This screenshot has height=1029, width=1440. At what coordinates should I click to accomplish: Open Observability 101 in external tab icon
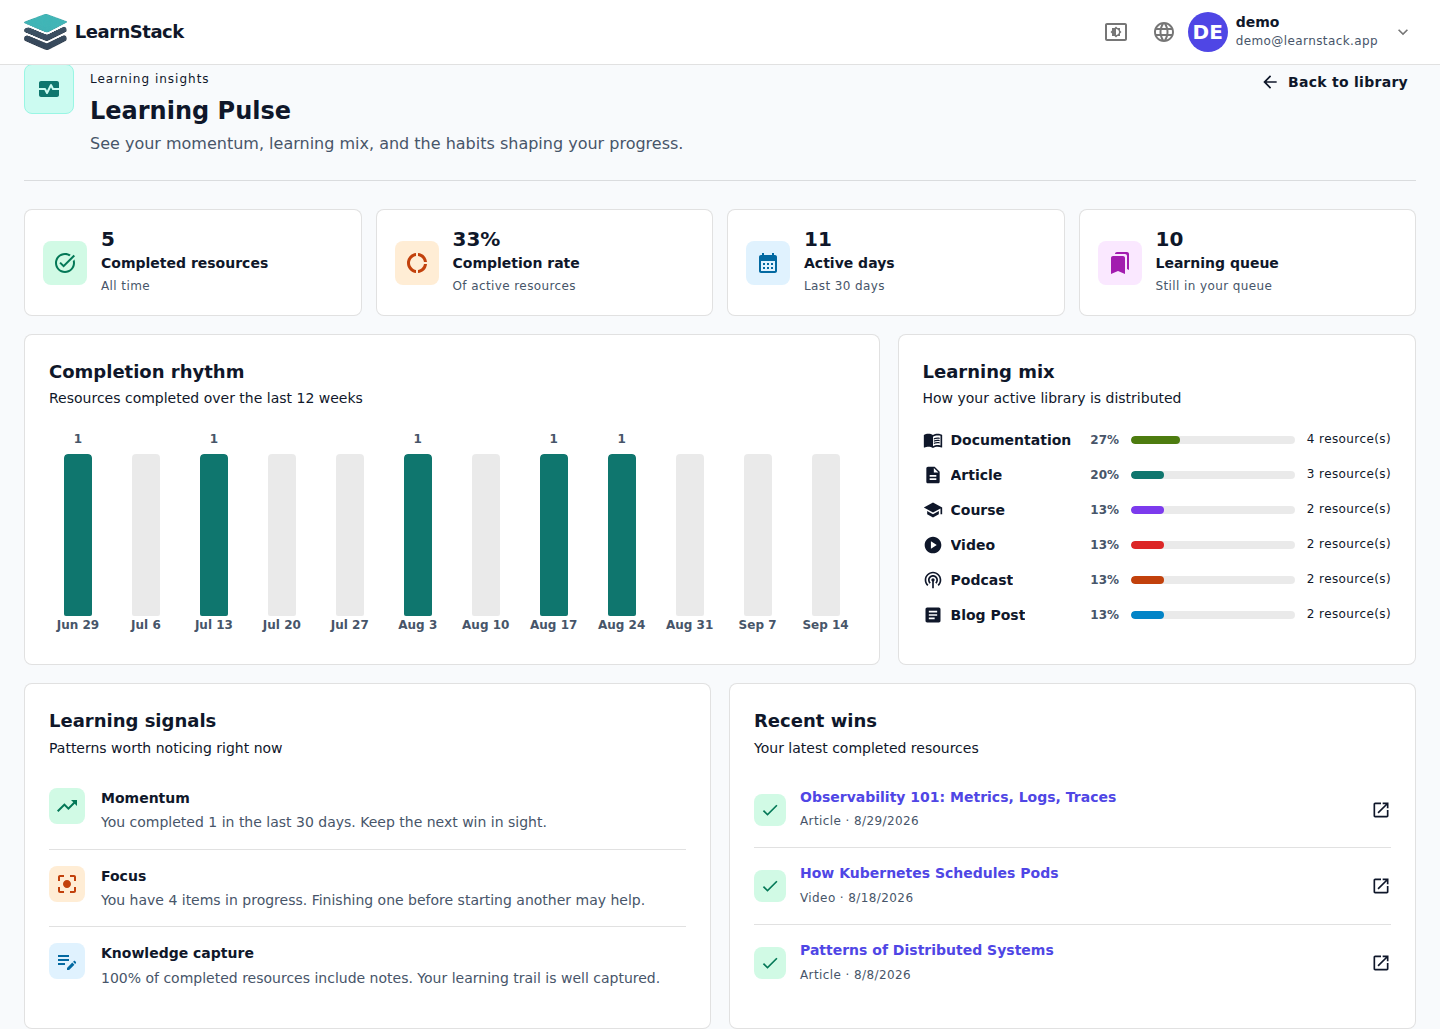coord(1381,810)
